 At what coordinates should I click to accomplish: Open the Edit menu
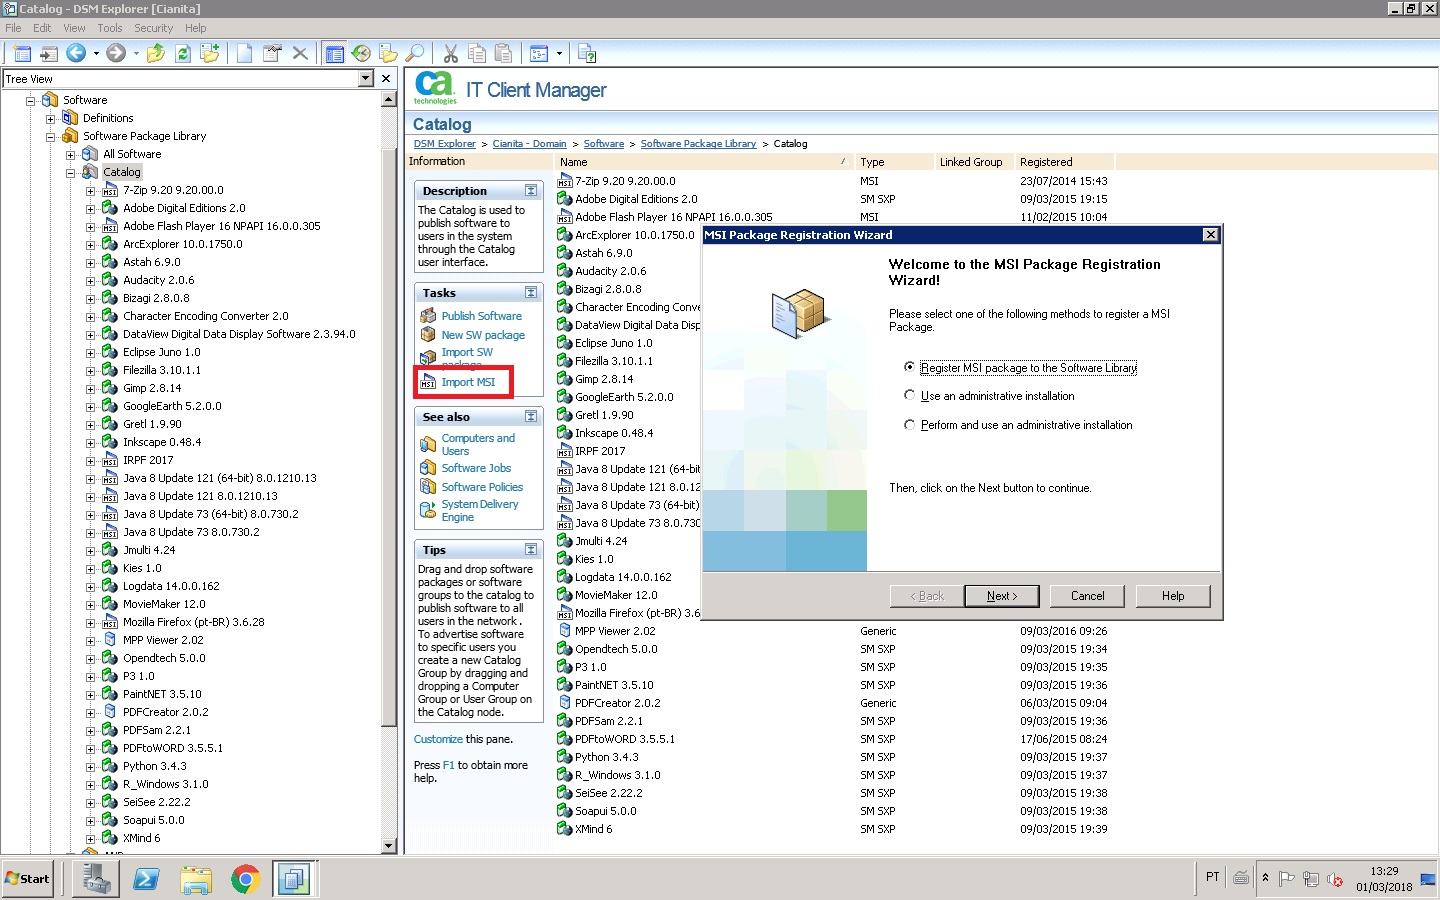coord(42,28)
